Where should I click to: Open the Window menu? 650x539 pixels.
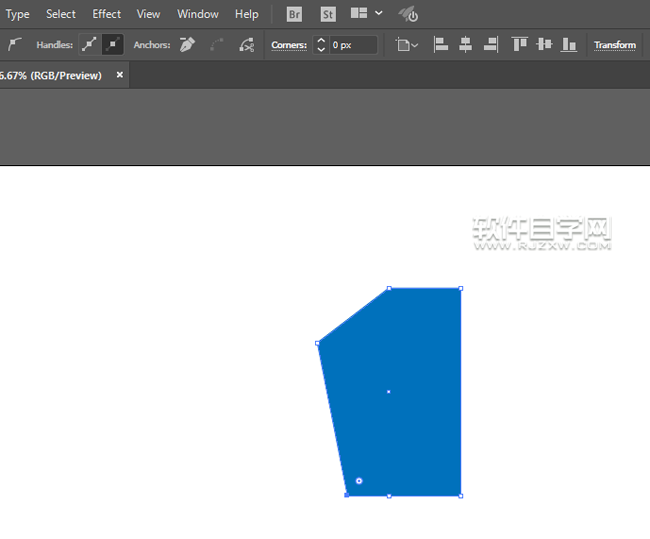pyautogui.click(x=198, y=14)
